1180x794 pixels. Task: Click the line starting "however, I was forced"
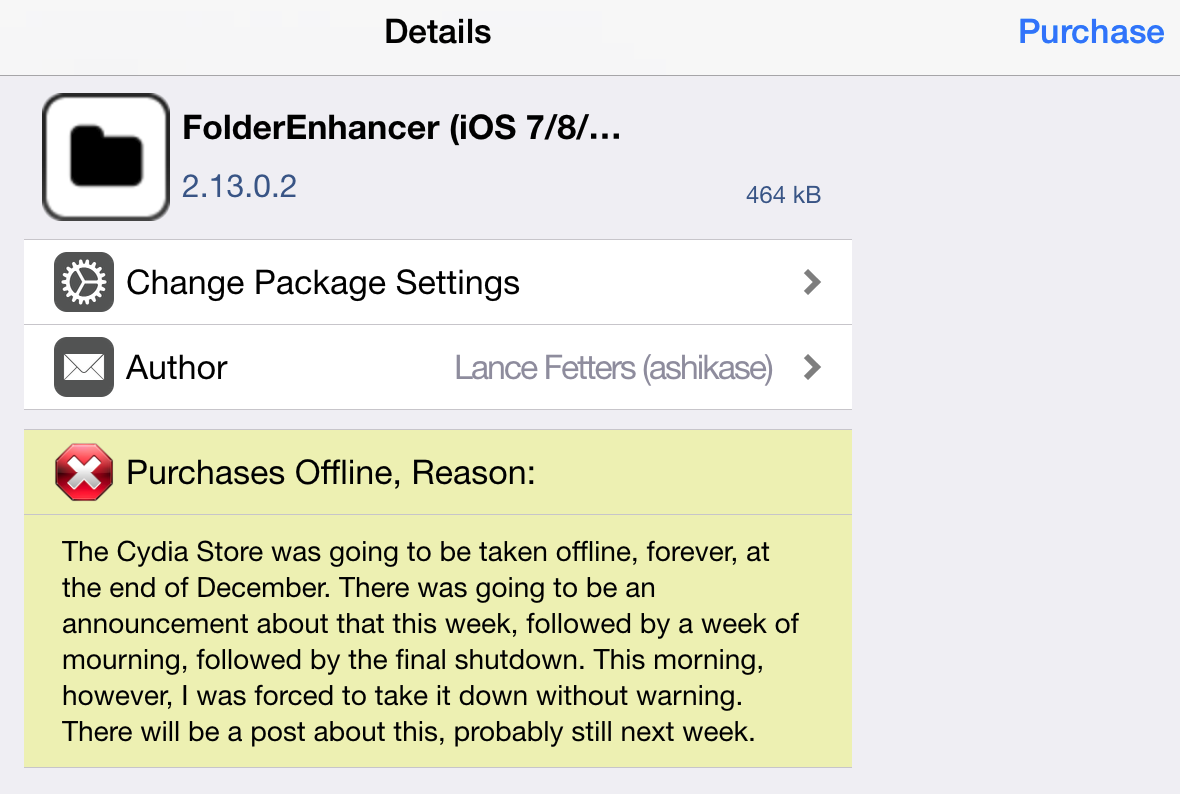tap(404, 695)
